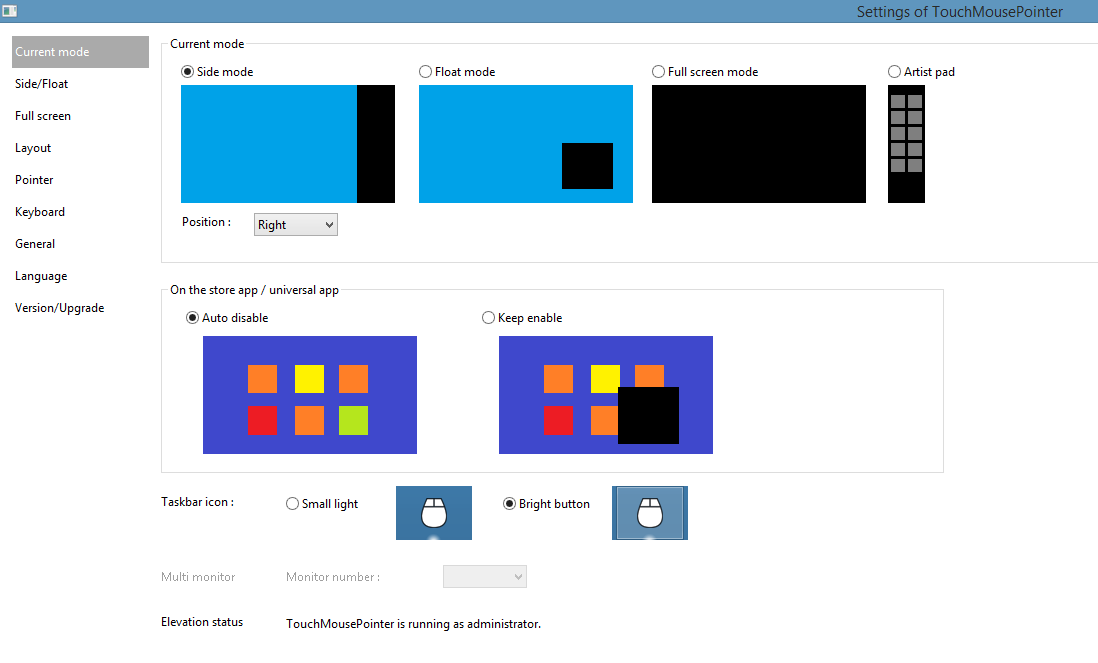Click the Bright button mouse icon preview
The width and height of the screenshot is (1098, 663).
[x=650, y=513]
